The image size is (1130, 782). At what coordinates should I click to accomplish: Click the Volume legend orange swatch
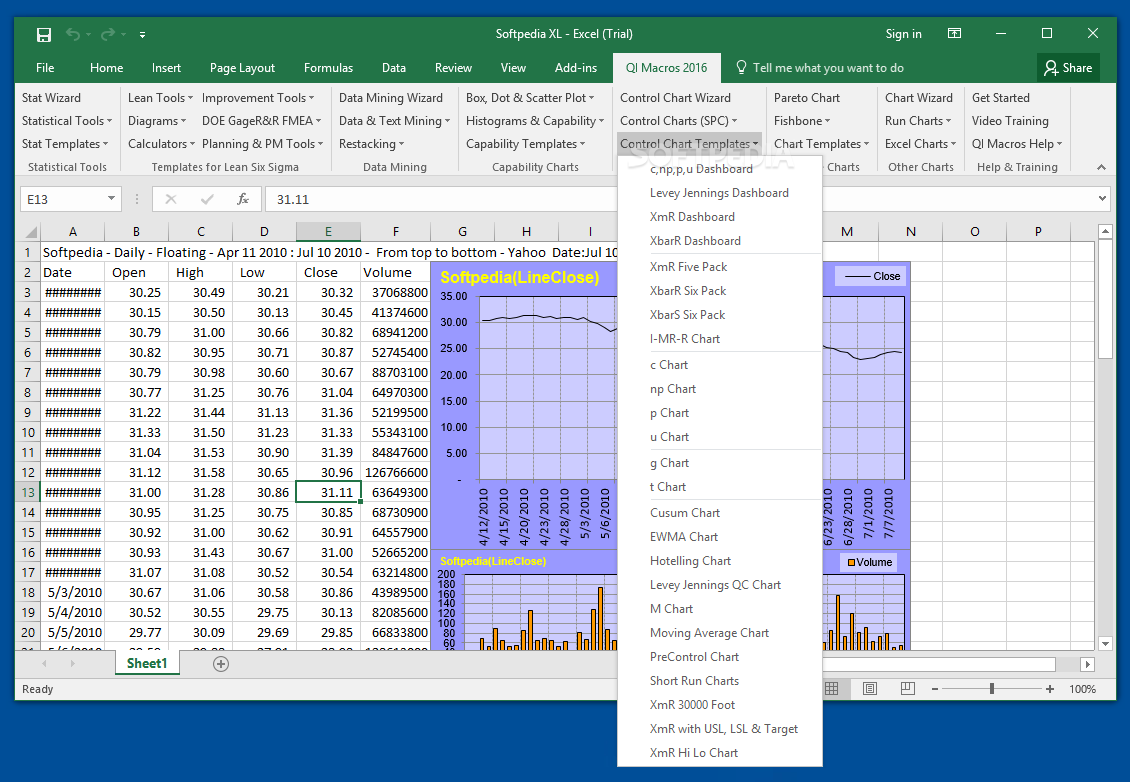(852, 563)
